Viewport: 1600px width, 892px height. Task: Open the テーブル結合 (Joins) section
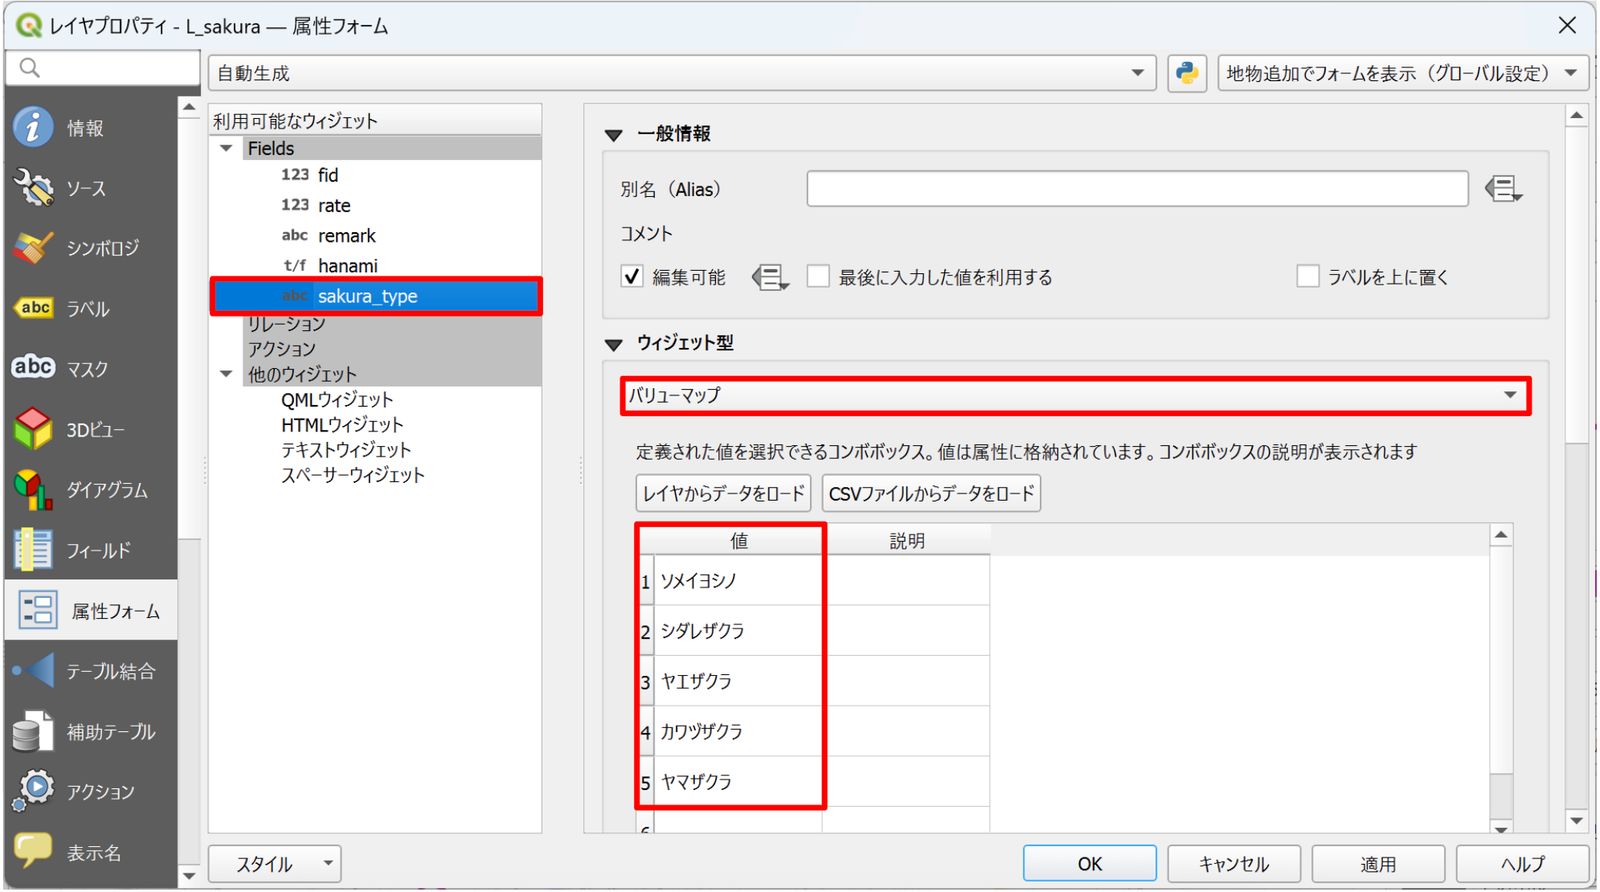pyautogui.click(x=90, y=671)
